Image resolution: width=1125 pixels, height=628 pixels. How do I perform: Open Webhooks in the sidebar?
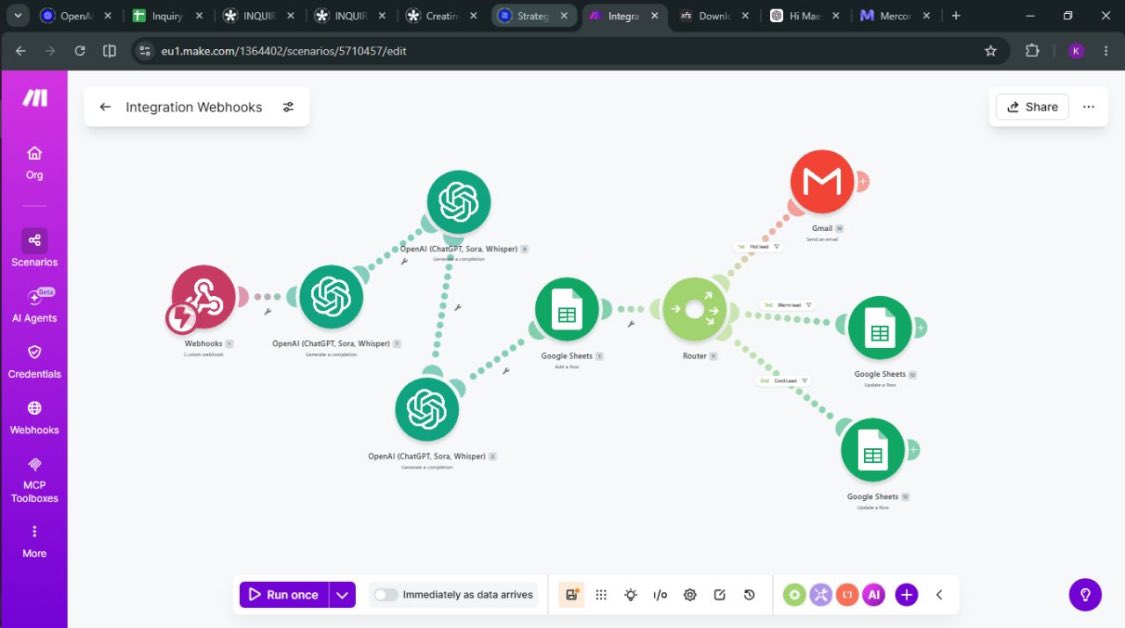click(x=34, y=418)
